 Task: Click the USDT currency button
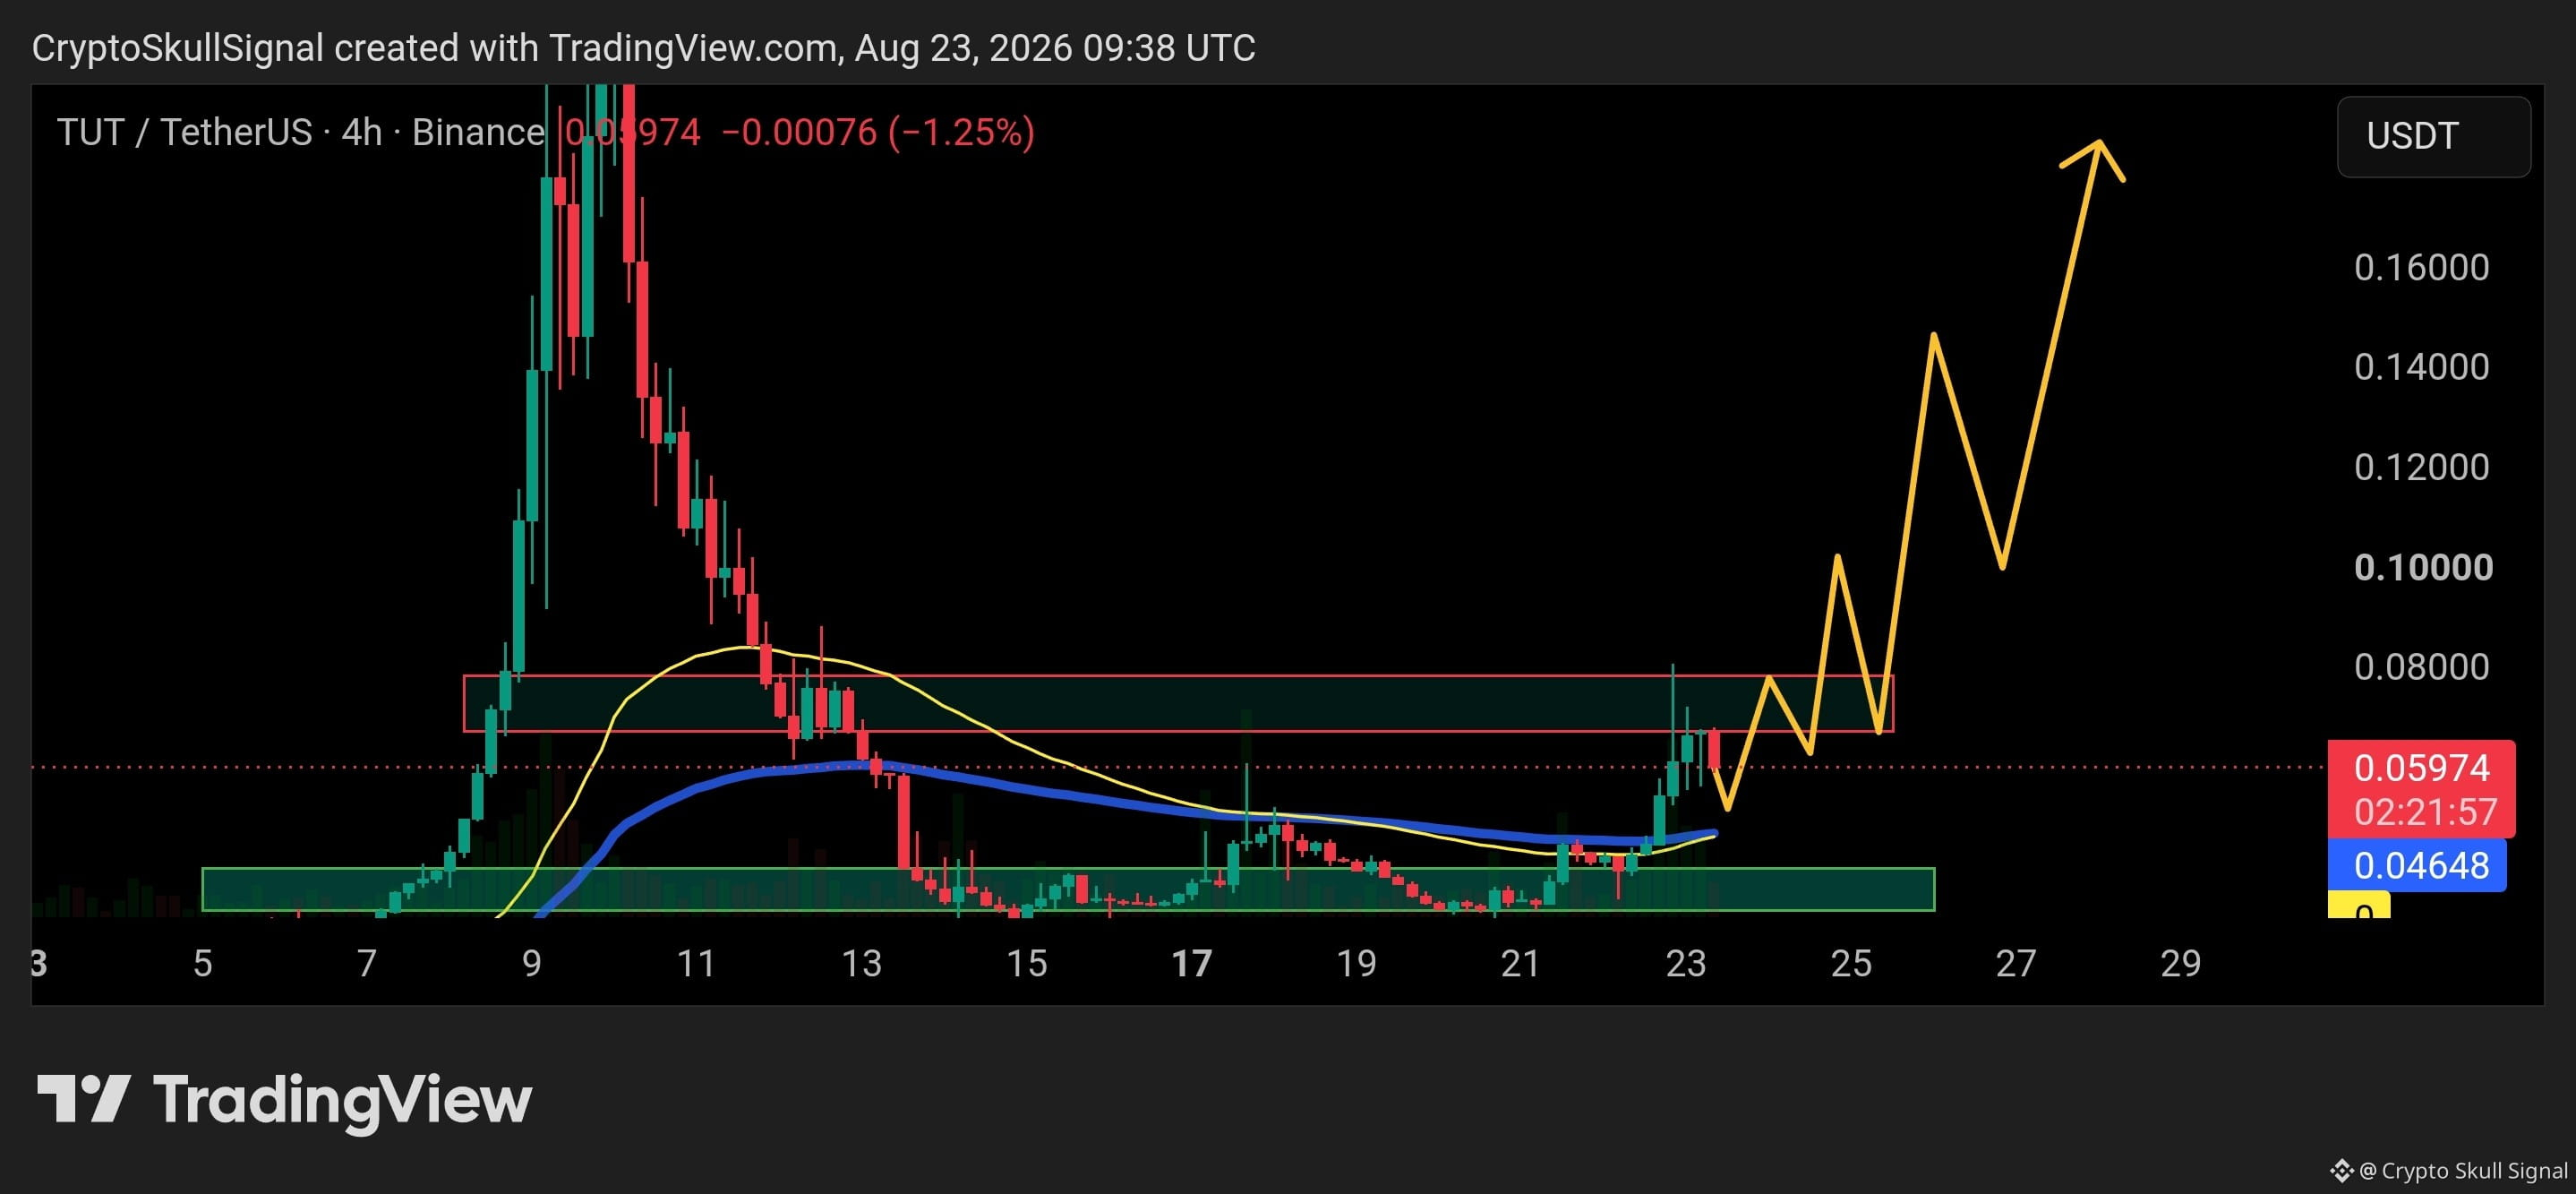tap(2433, 136)
